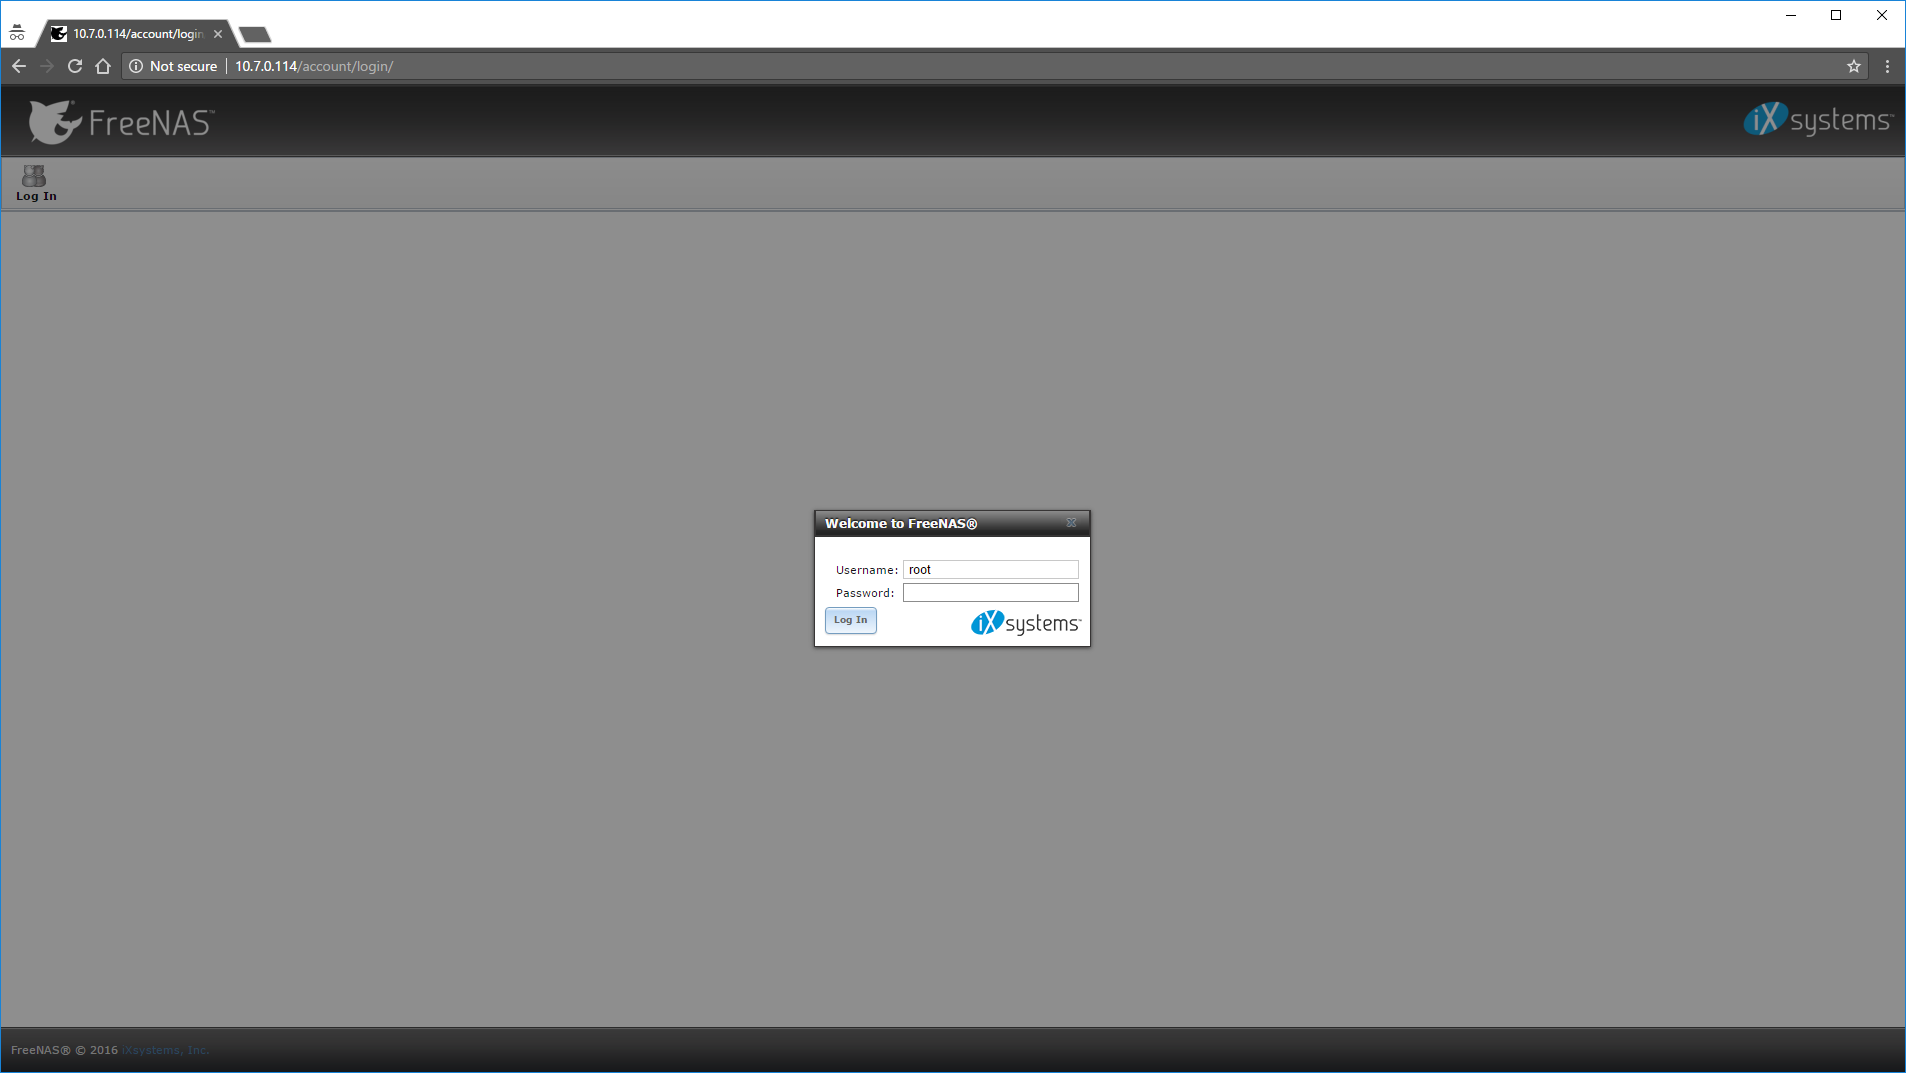The width and height of the screenshot is (1906, 1073).
Task: Click the Not secure site info icon
Action: click(x=136, y=66)
